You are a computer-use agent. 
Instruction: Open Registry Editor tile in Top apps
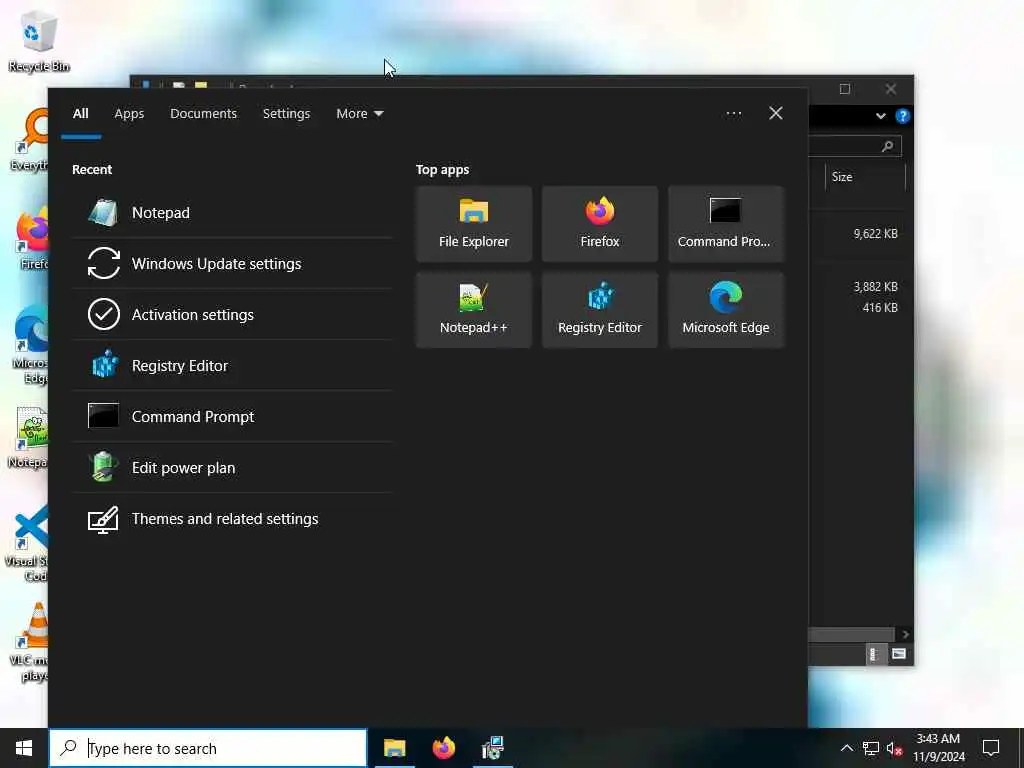[x=600, y=310]
